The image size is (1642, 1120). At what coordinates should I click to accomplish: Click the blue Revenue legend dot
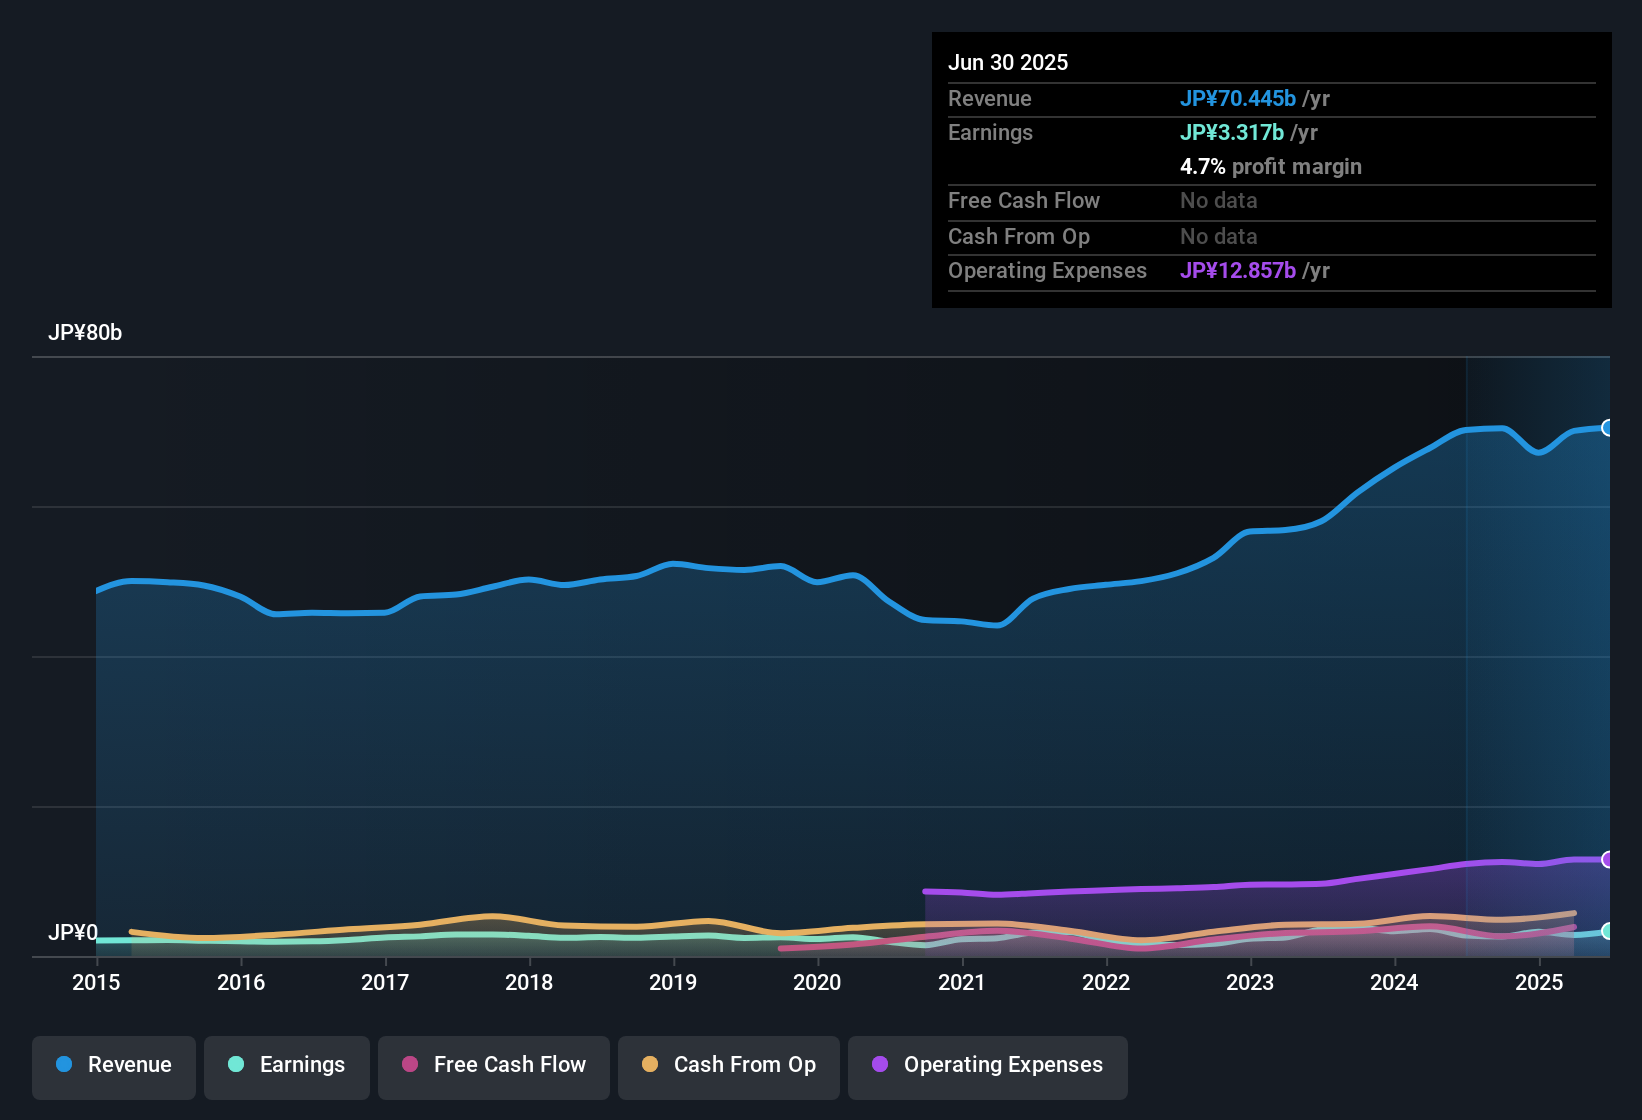pyautogui.click(x=64, y=1065)
